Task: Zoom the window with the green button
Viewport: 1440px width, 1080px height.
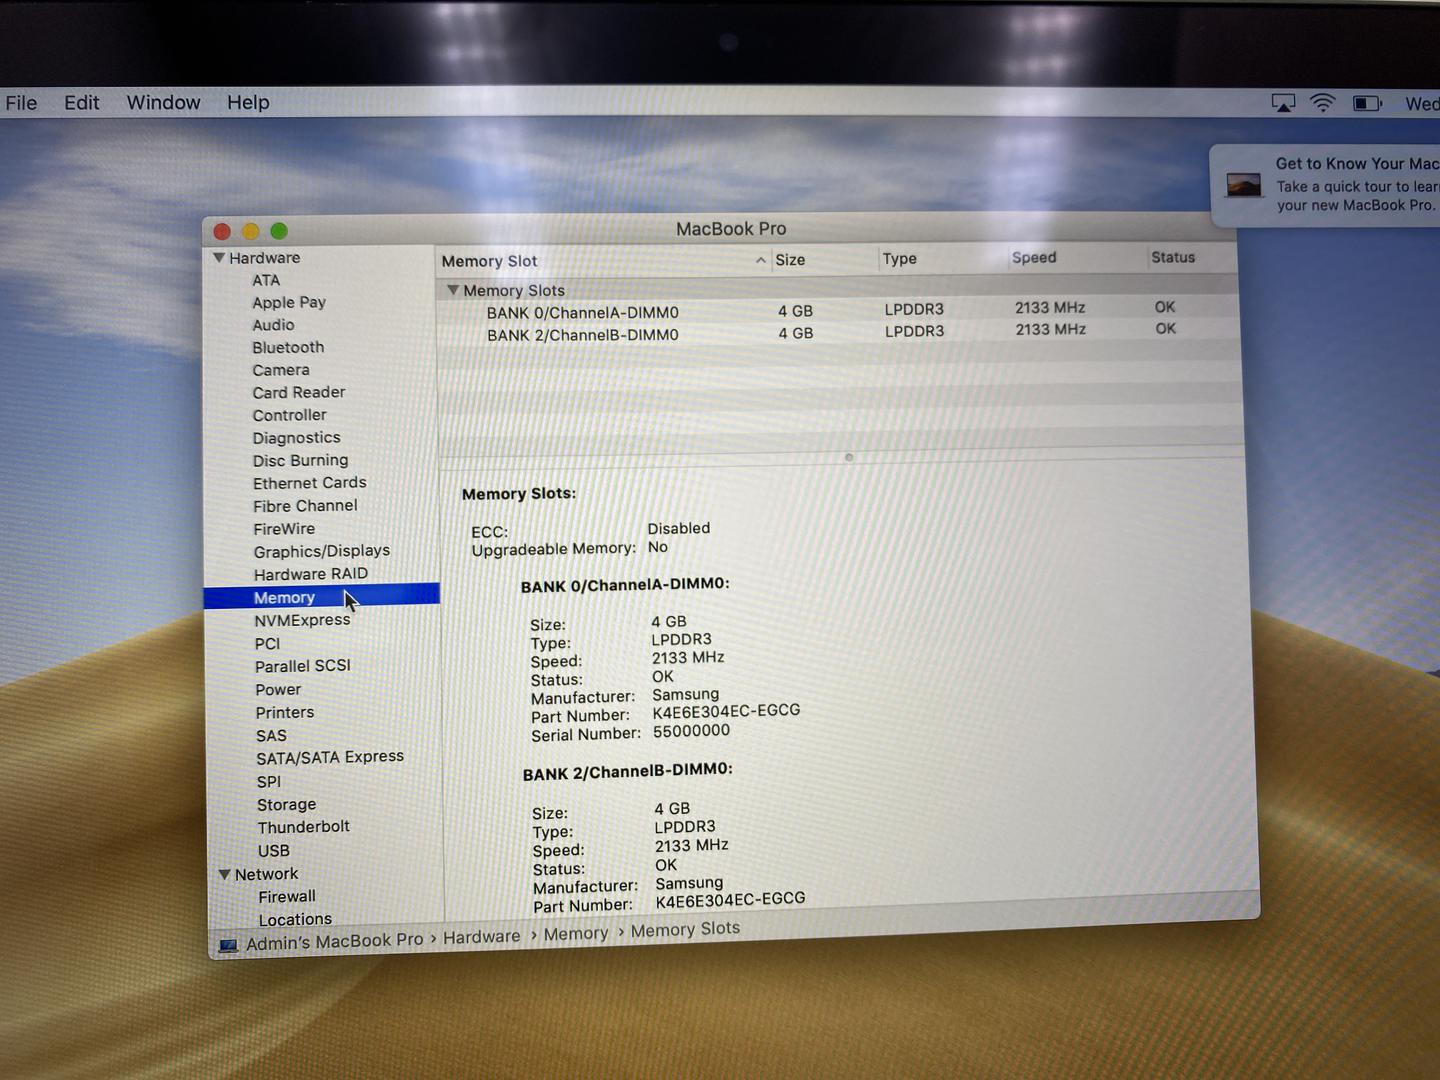Action: tap(279, 231)
